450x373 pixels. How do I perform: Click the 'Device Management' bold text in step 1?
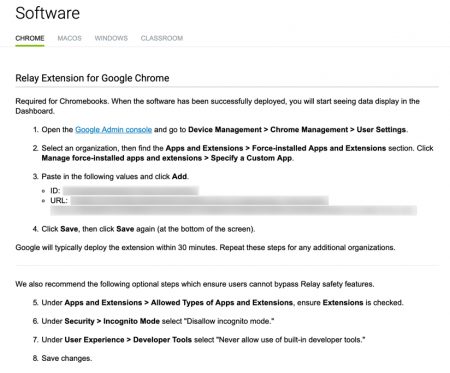click(225, 130)
